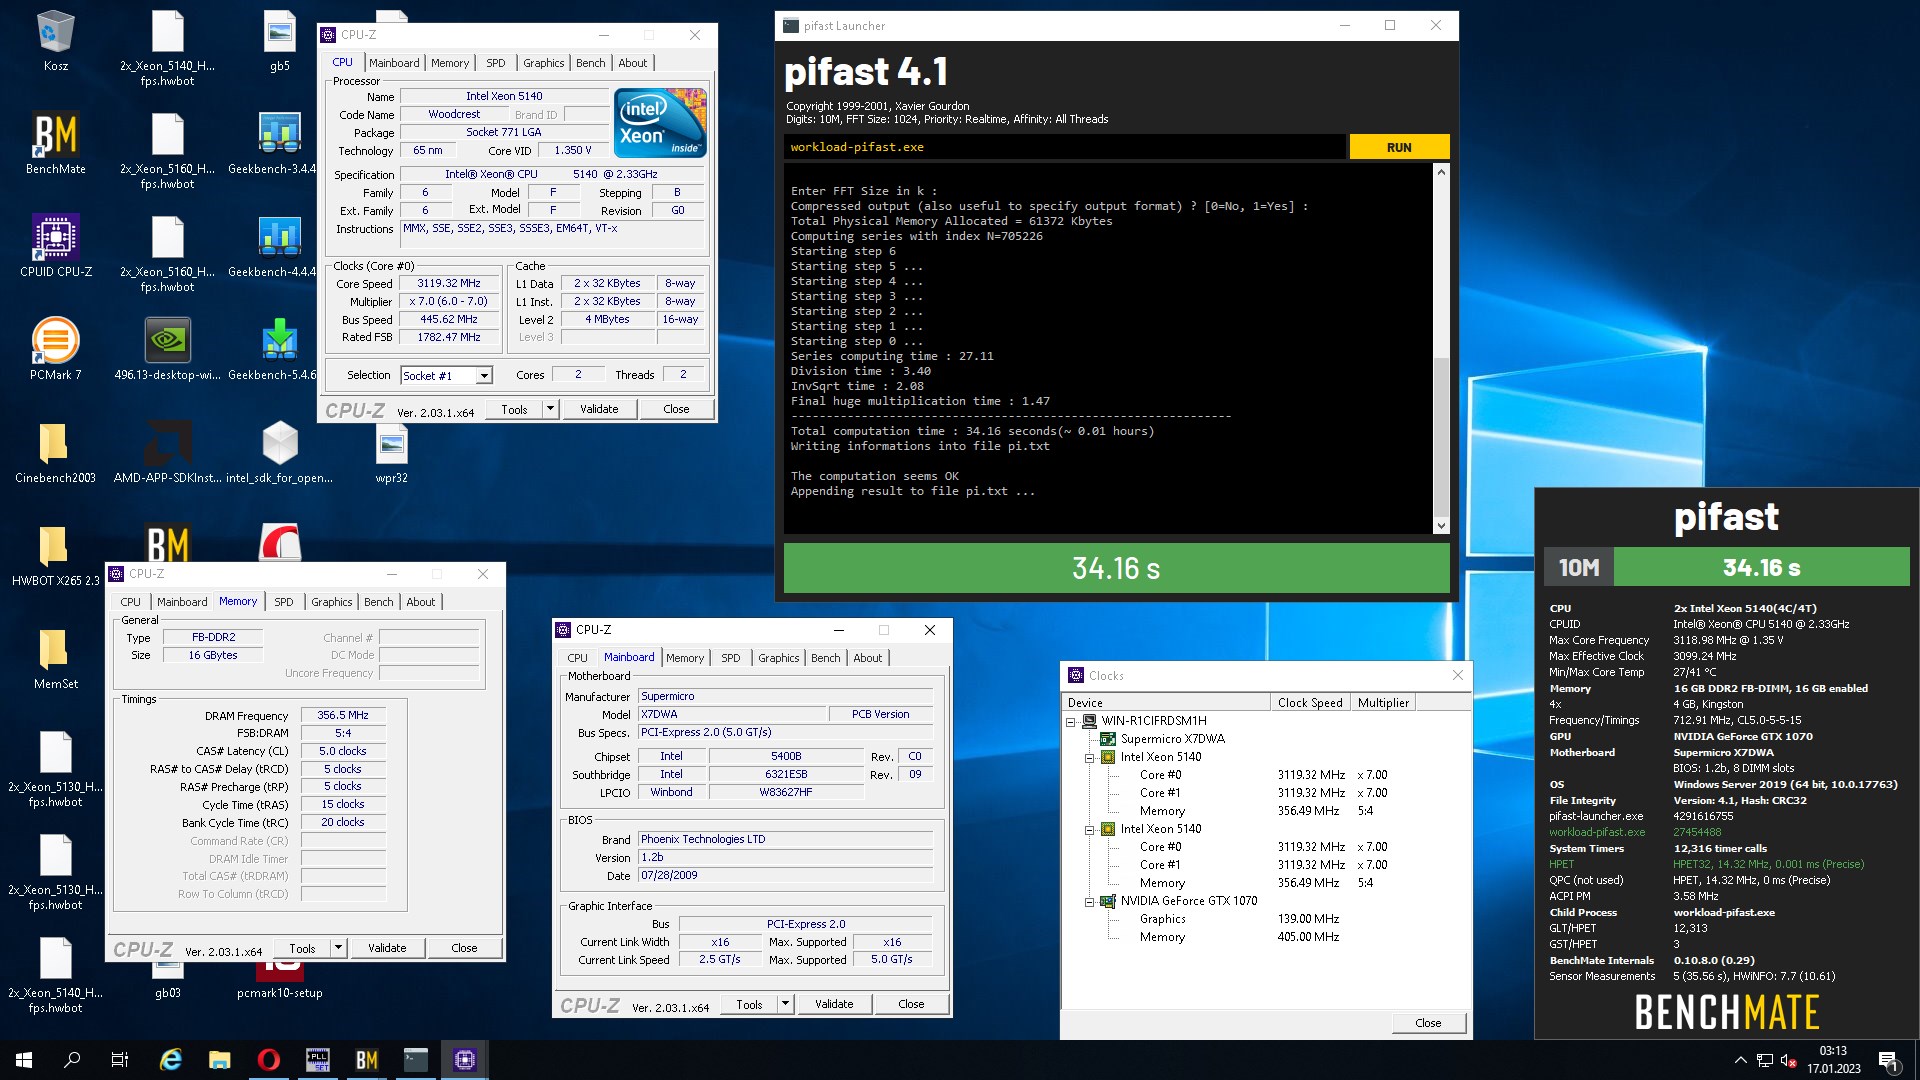Viewport: 1920px width, 1080px height.
Task: Open the gb5 image file on the desktop
Action: click(x=280, y=41)
